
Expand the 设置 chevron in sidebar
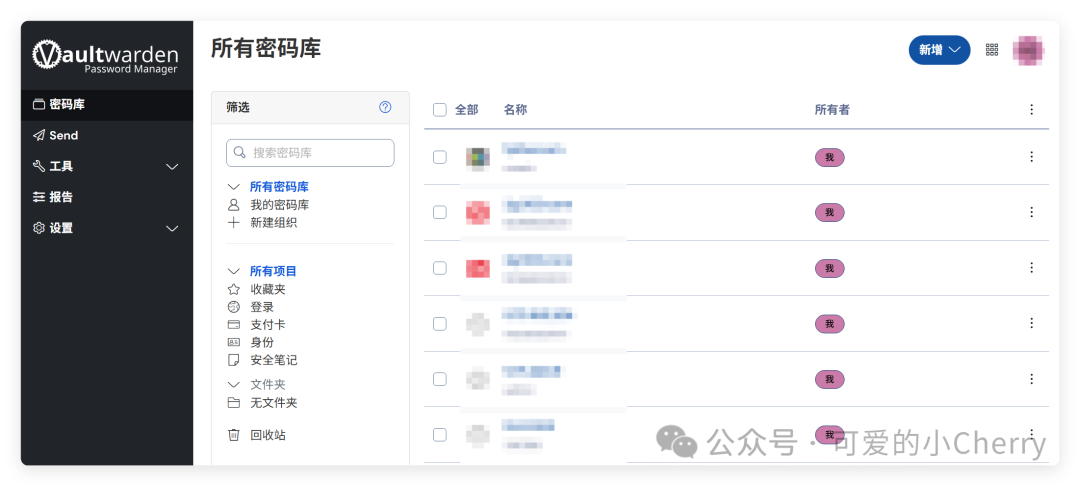[x=173, y=229]
